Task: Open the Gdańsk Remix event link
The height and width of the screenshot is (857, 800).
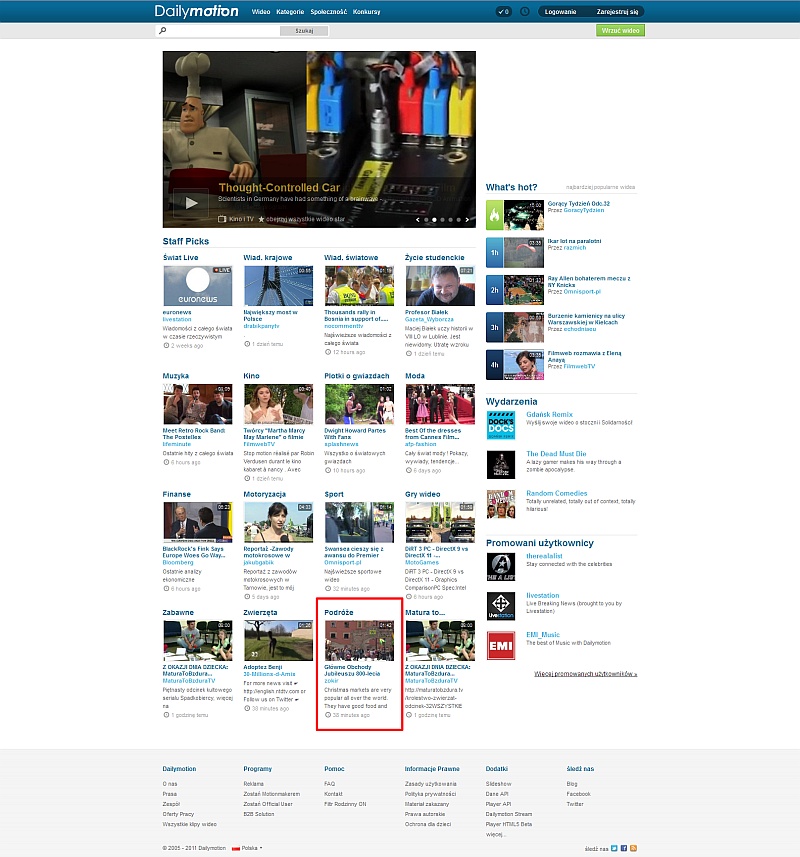Action: pos(549,414)
